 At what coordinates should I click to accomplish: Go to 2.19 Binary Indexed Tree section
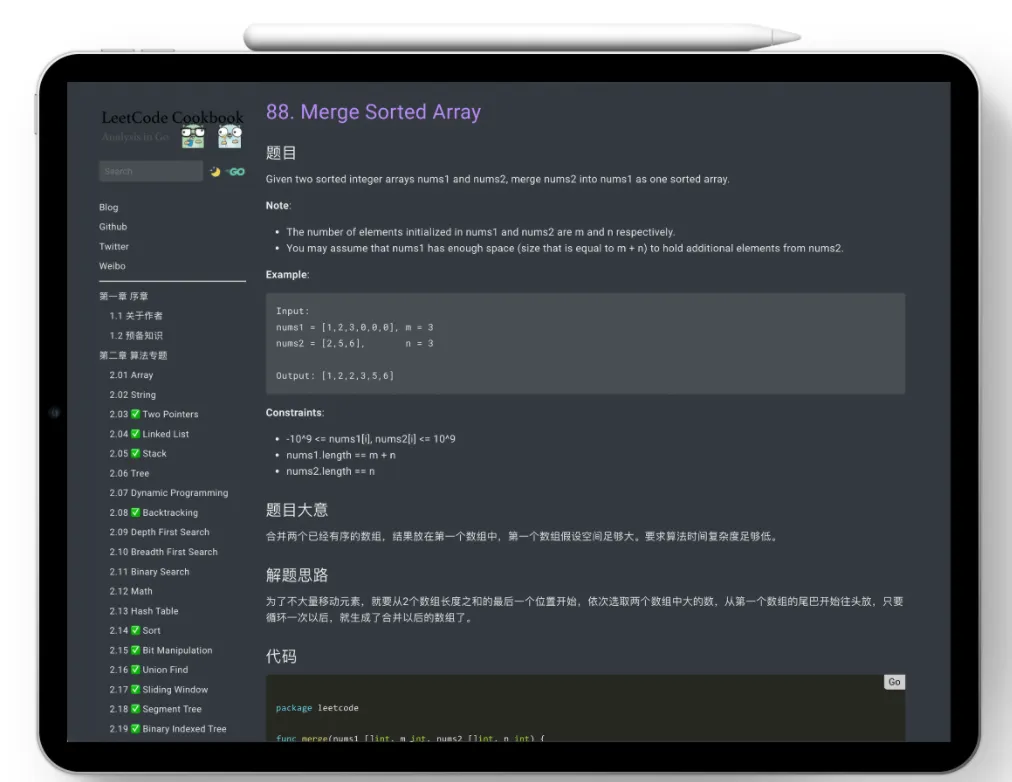pos(168,729)
